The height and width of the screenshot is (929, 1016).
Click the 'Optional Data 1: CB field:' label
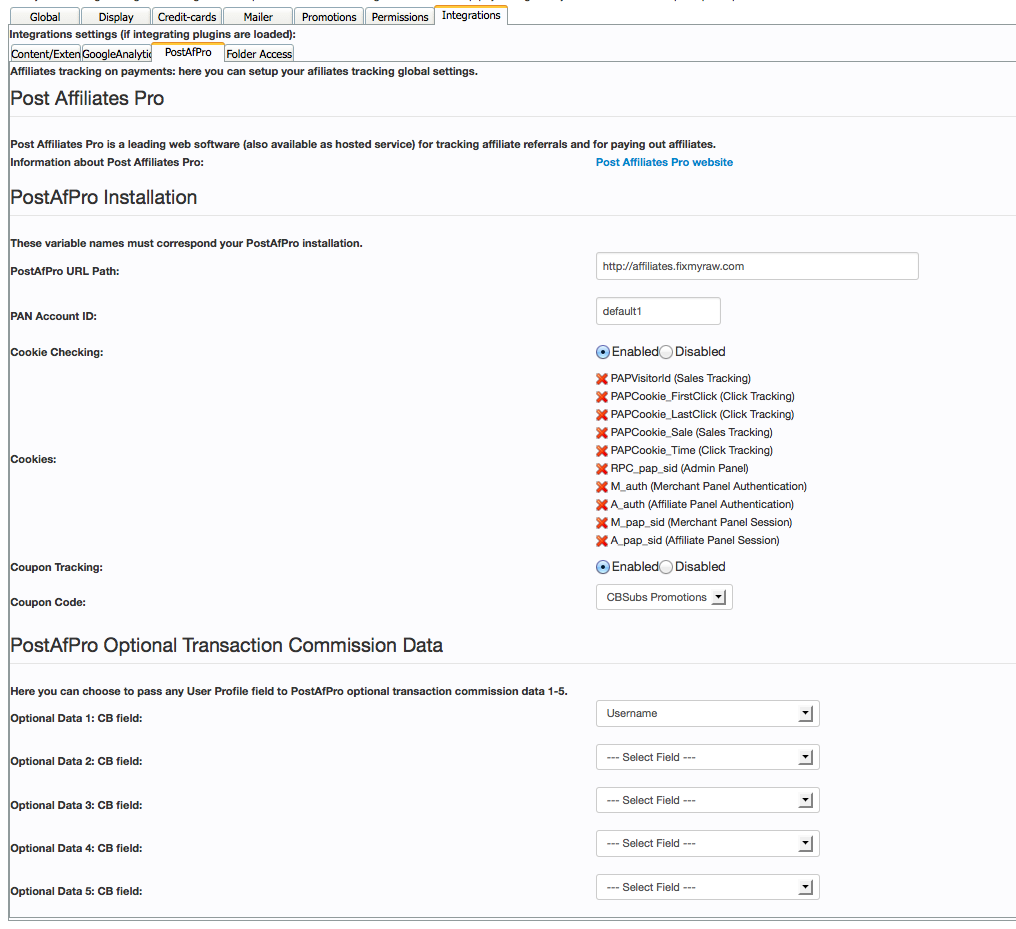pos(76,718)
